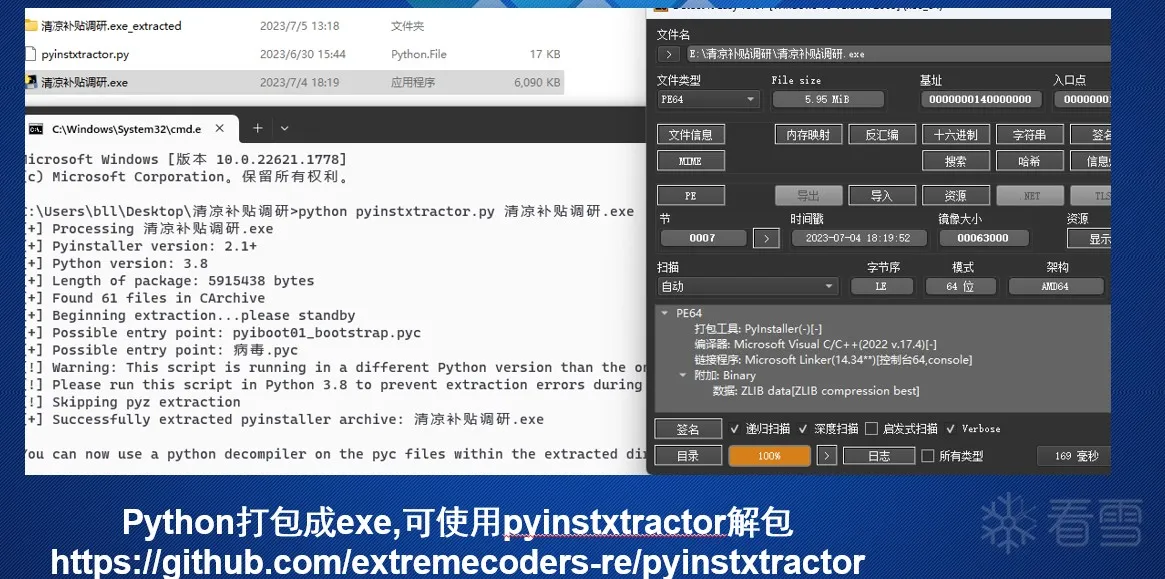Click the 'Python version: 3.8' terminal line

117,263
